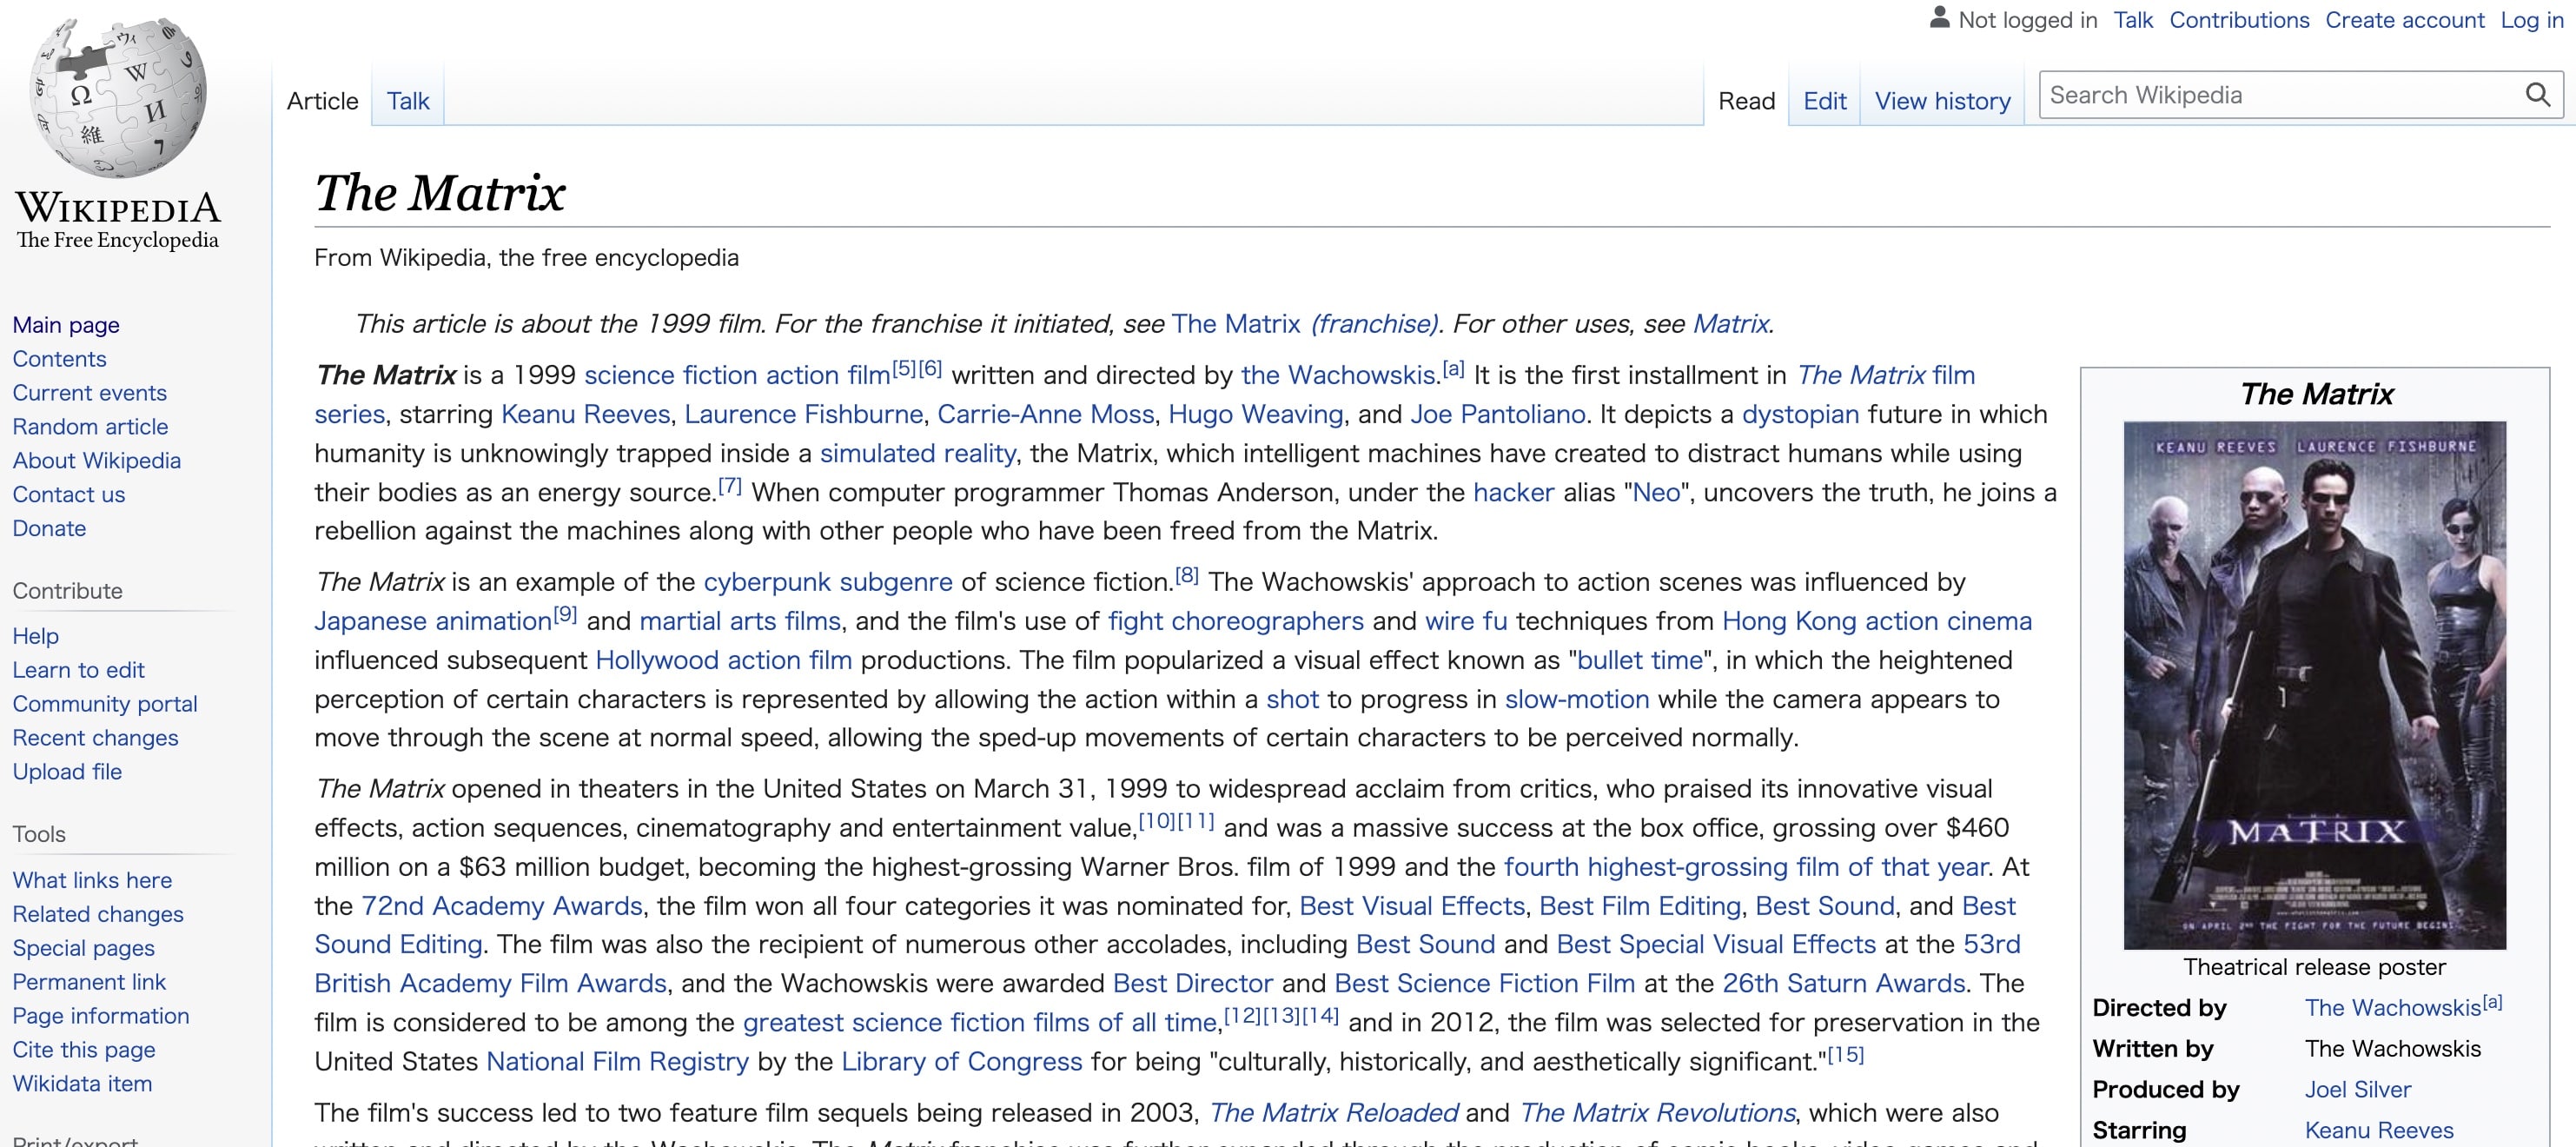Open Hugo Weaving link
Viewport: 2576px width, 1147px height.
pos(1255,414)
